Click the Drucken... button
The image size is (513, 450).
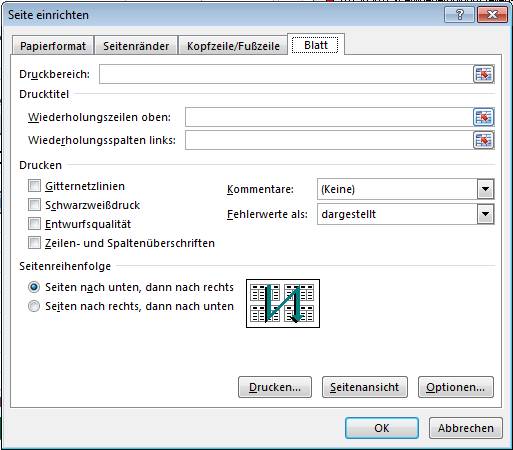(275, 387)
